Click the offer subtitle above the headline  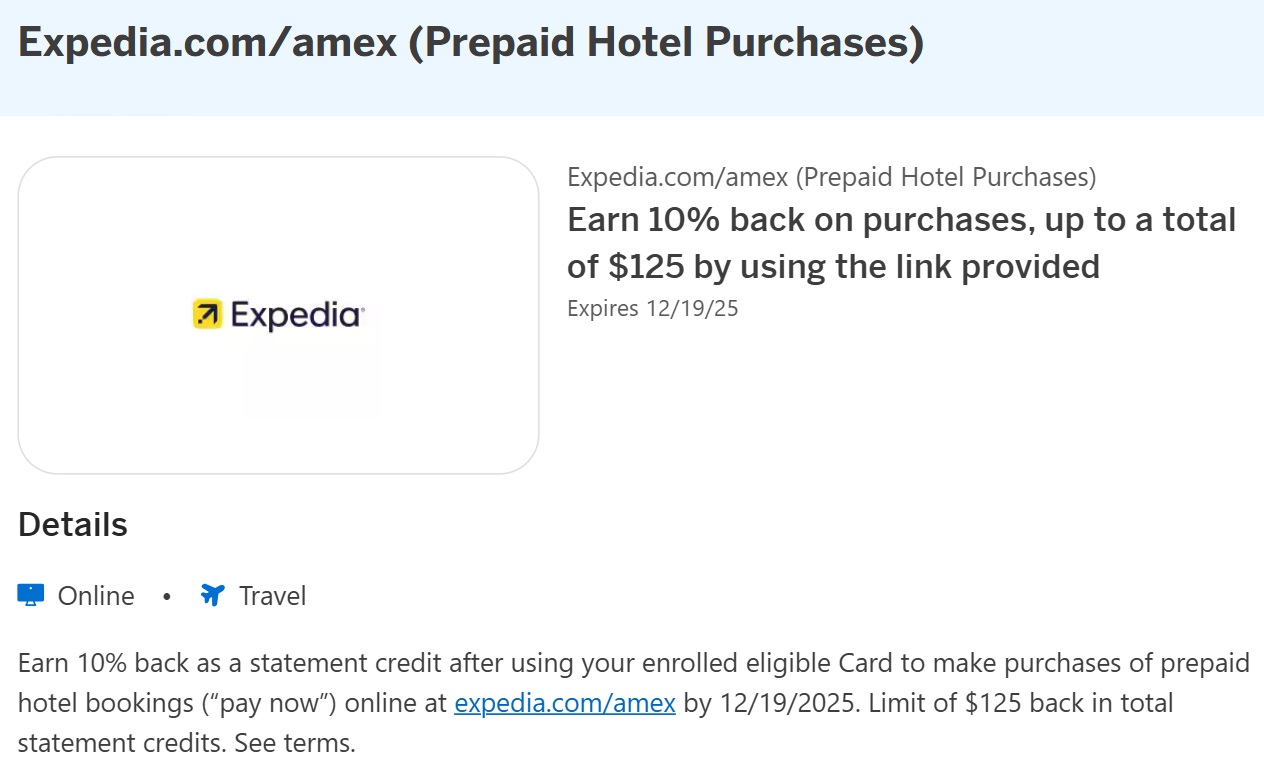(x=831, y=177)
